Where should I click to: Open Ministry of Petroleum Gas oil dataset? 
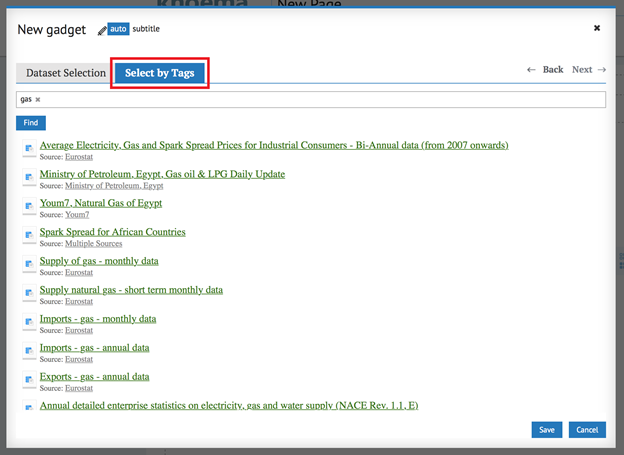point(162,174)
